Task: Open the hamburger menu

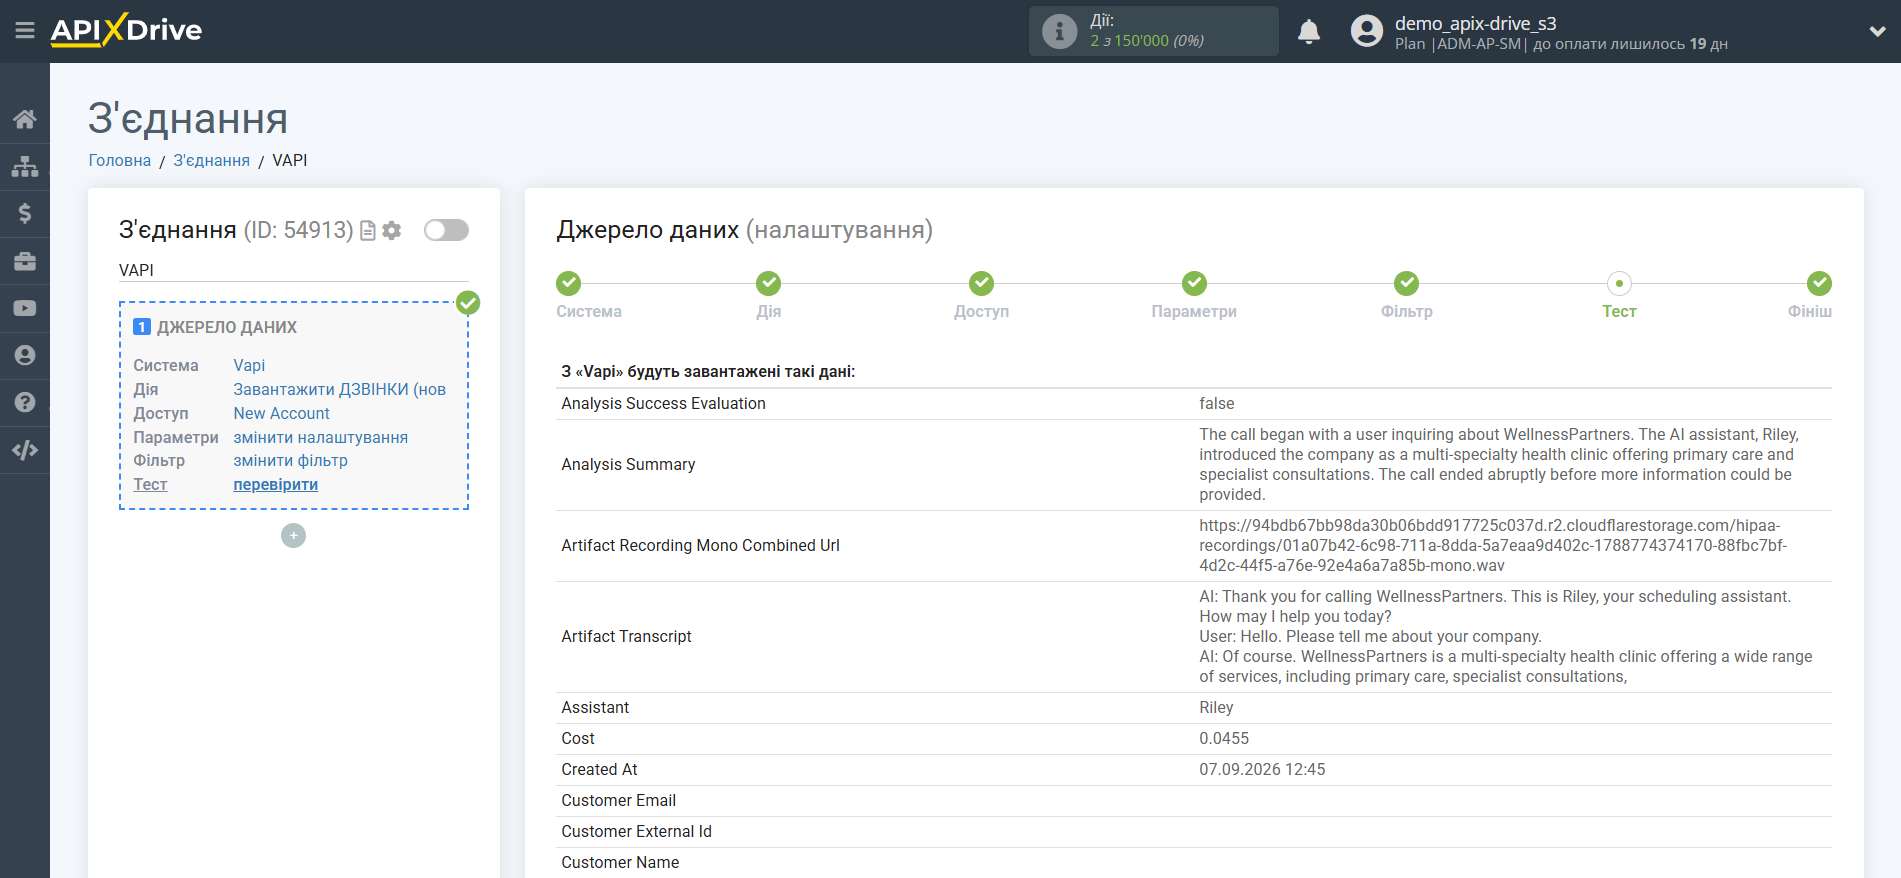Action: coord(25,31)
